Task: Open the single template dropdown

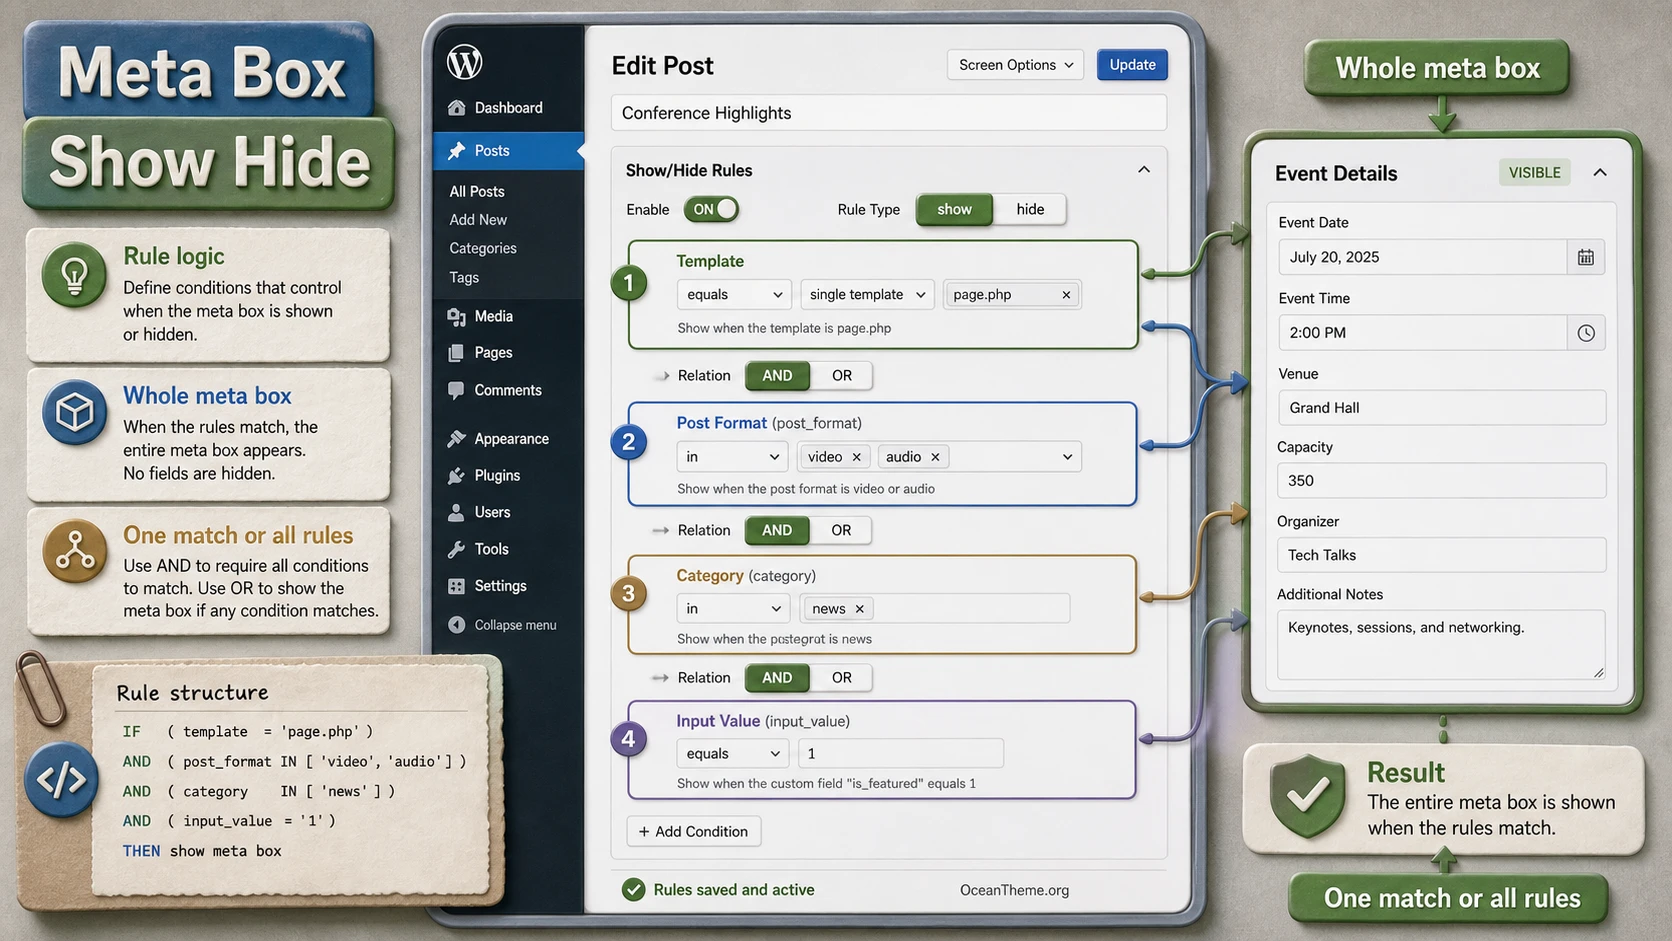Action: [x=867, y=295]
